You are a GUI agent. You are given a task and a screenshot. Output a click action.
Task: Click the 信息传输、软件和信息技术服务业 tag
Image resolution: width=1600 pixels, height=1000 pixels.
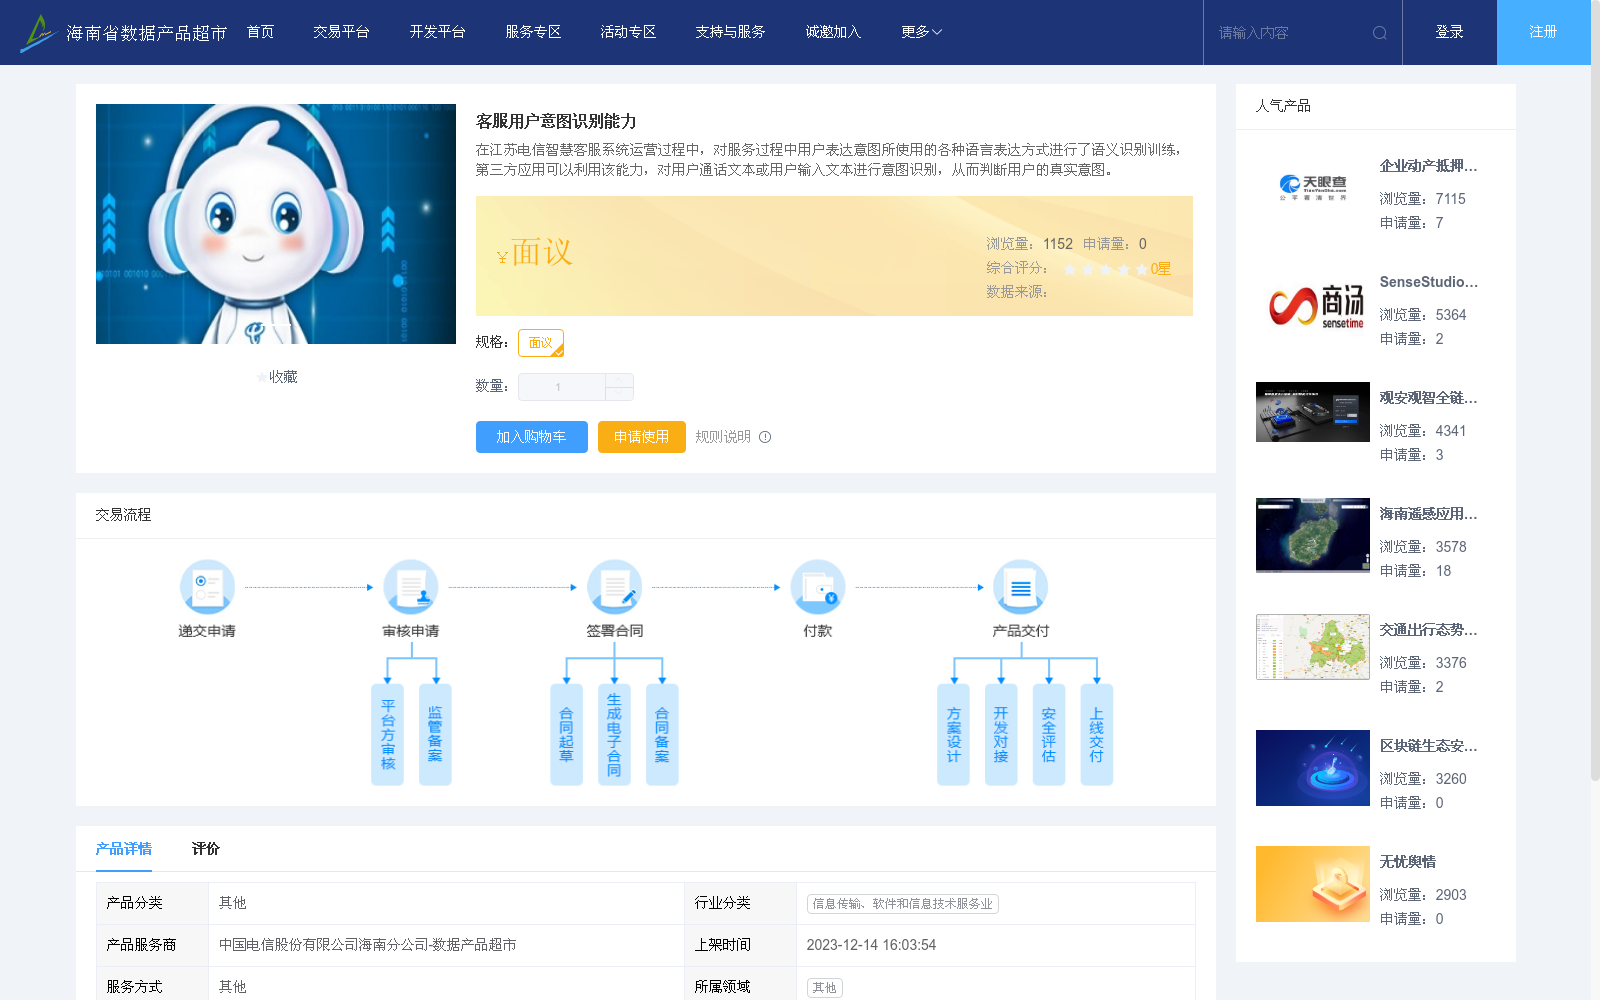point(903,904)
